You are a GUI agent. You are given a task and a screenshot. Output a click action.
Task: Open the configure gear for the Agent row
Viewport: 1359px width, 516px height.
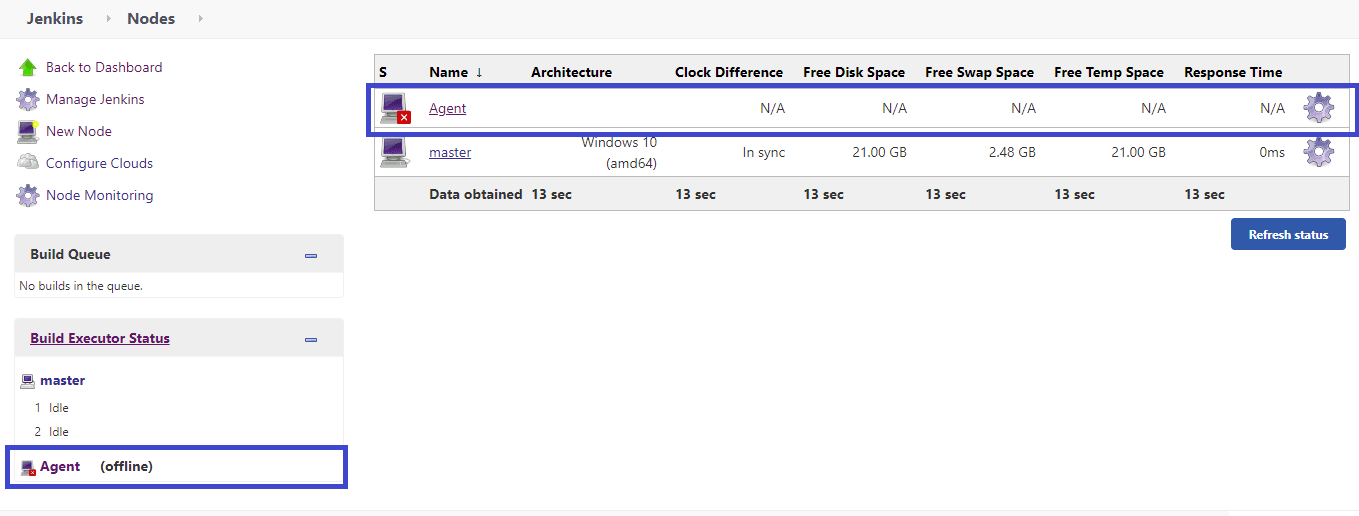click(1319, 108)
